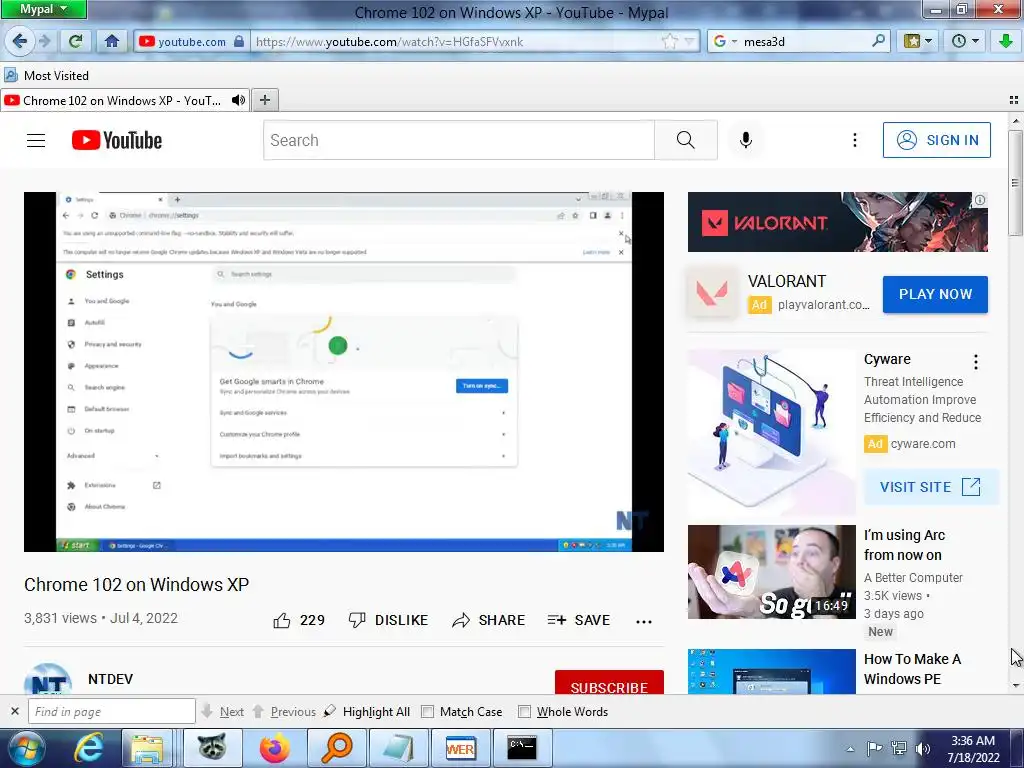Open the bookmarks menu button
Screen dimensions: 1024x768
click(x=918, y=41)
